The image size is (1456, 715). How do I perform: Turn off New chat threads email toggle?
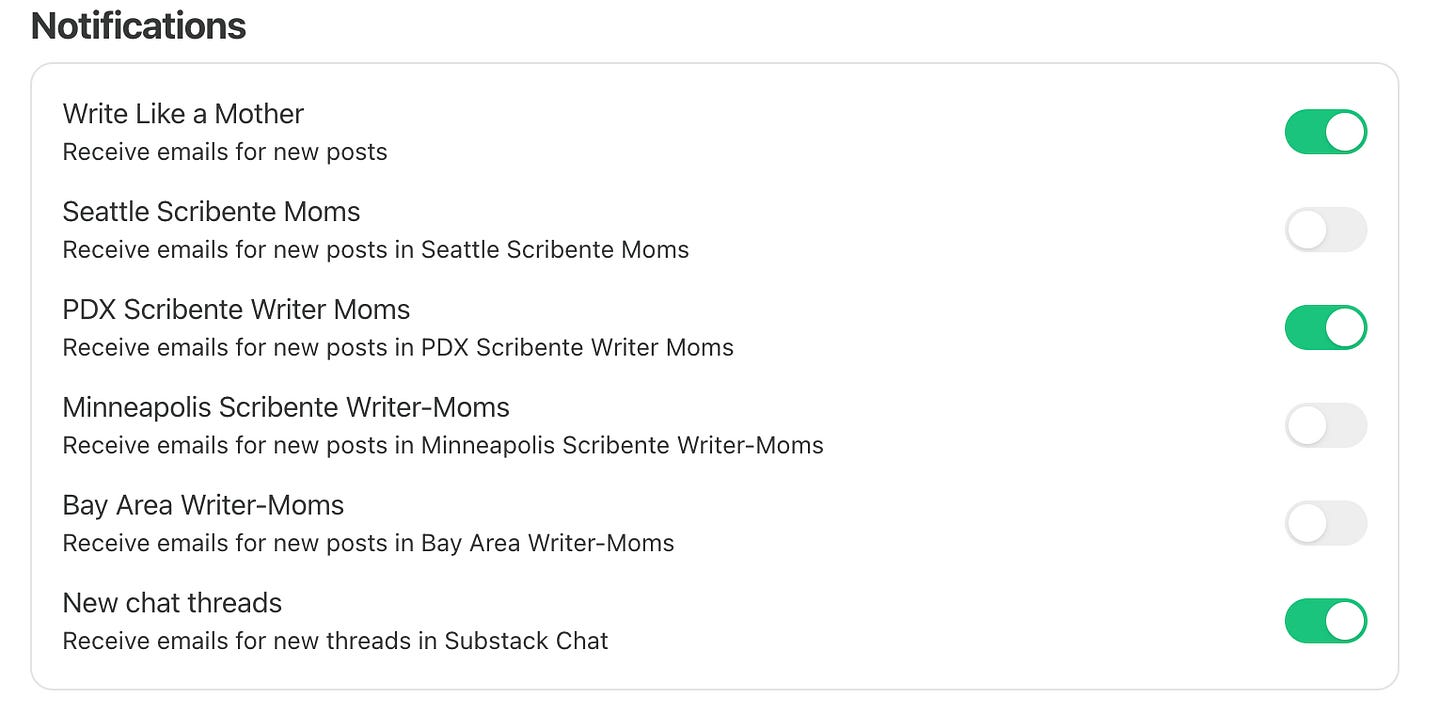pyautogui.click(x=1325, y=621)
